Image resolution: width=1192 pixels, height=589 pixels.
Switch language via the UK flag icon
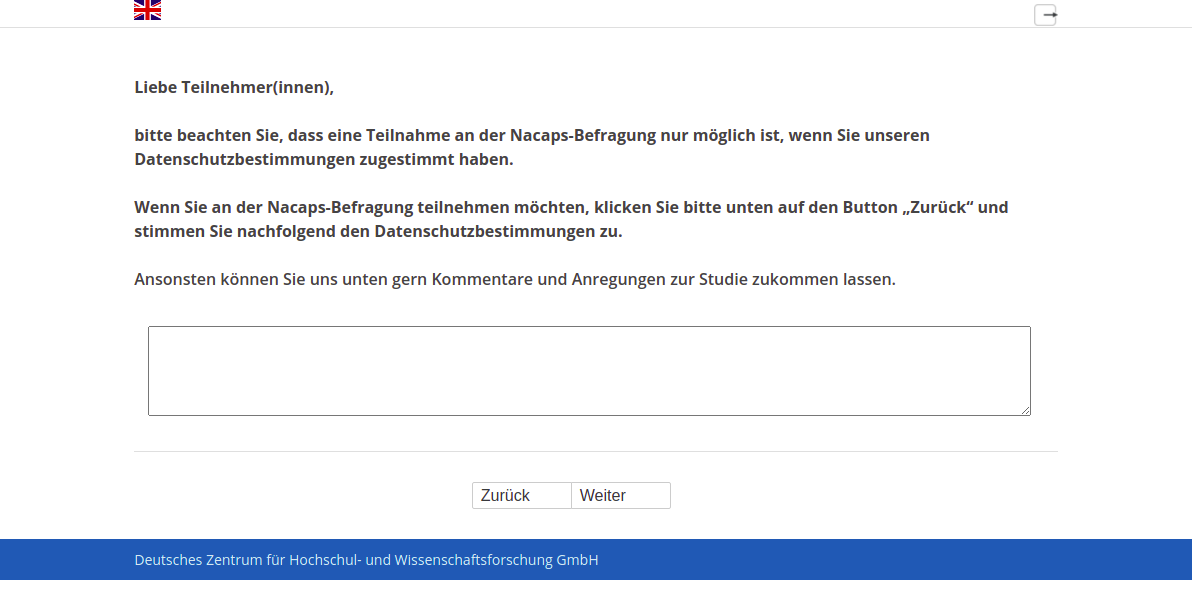pos(147,10)
